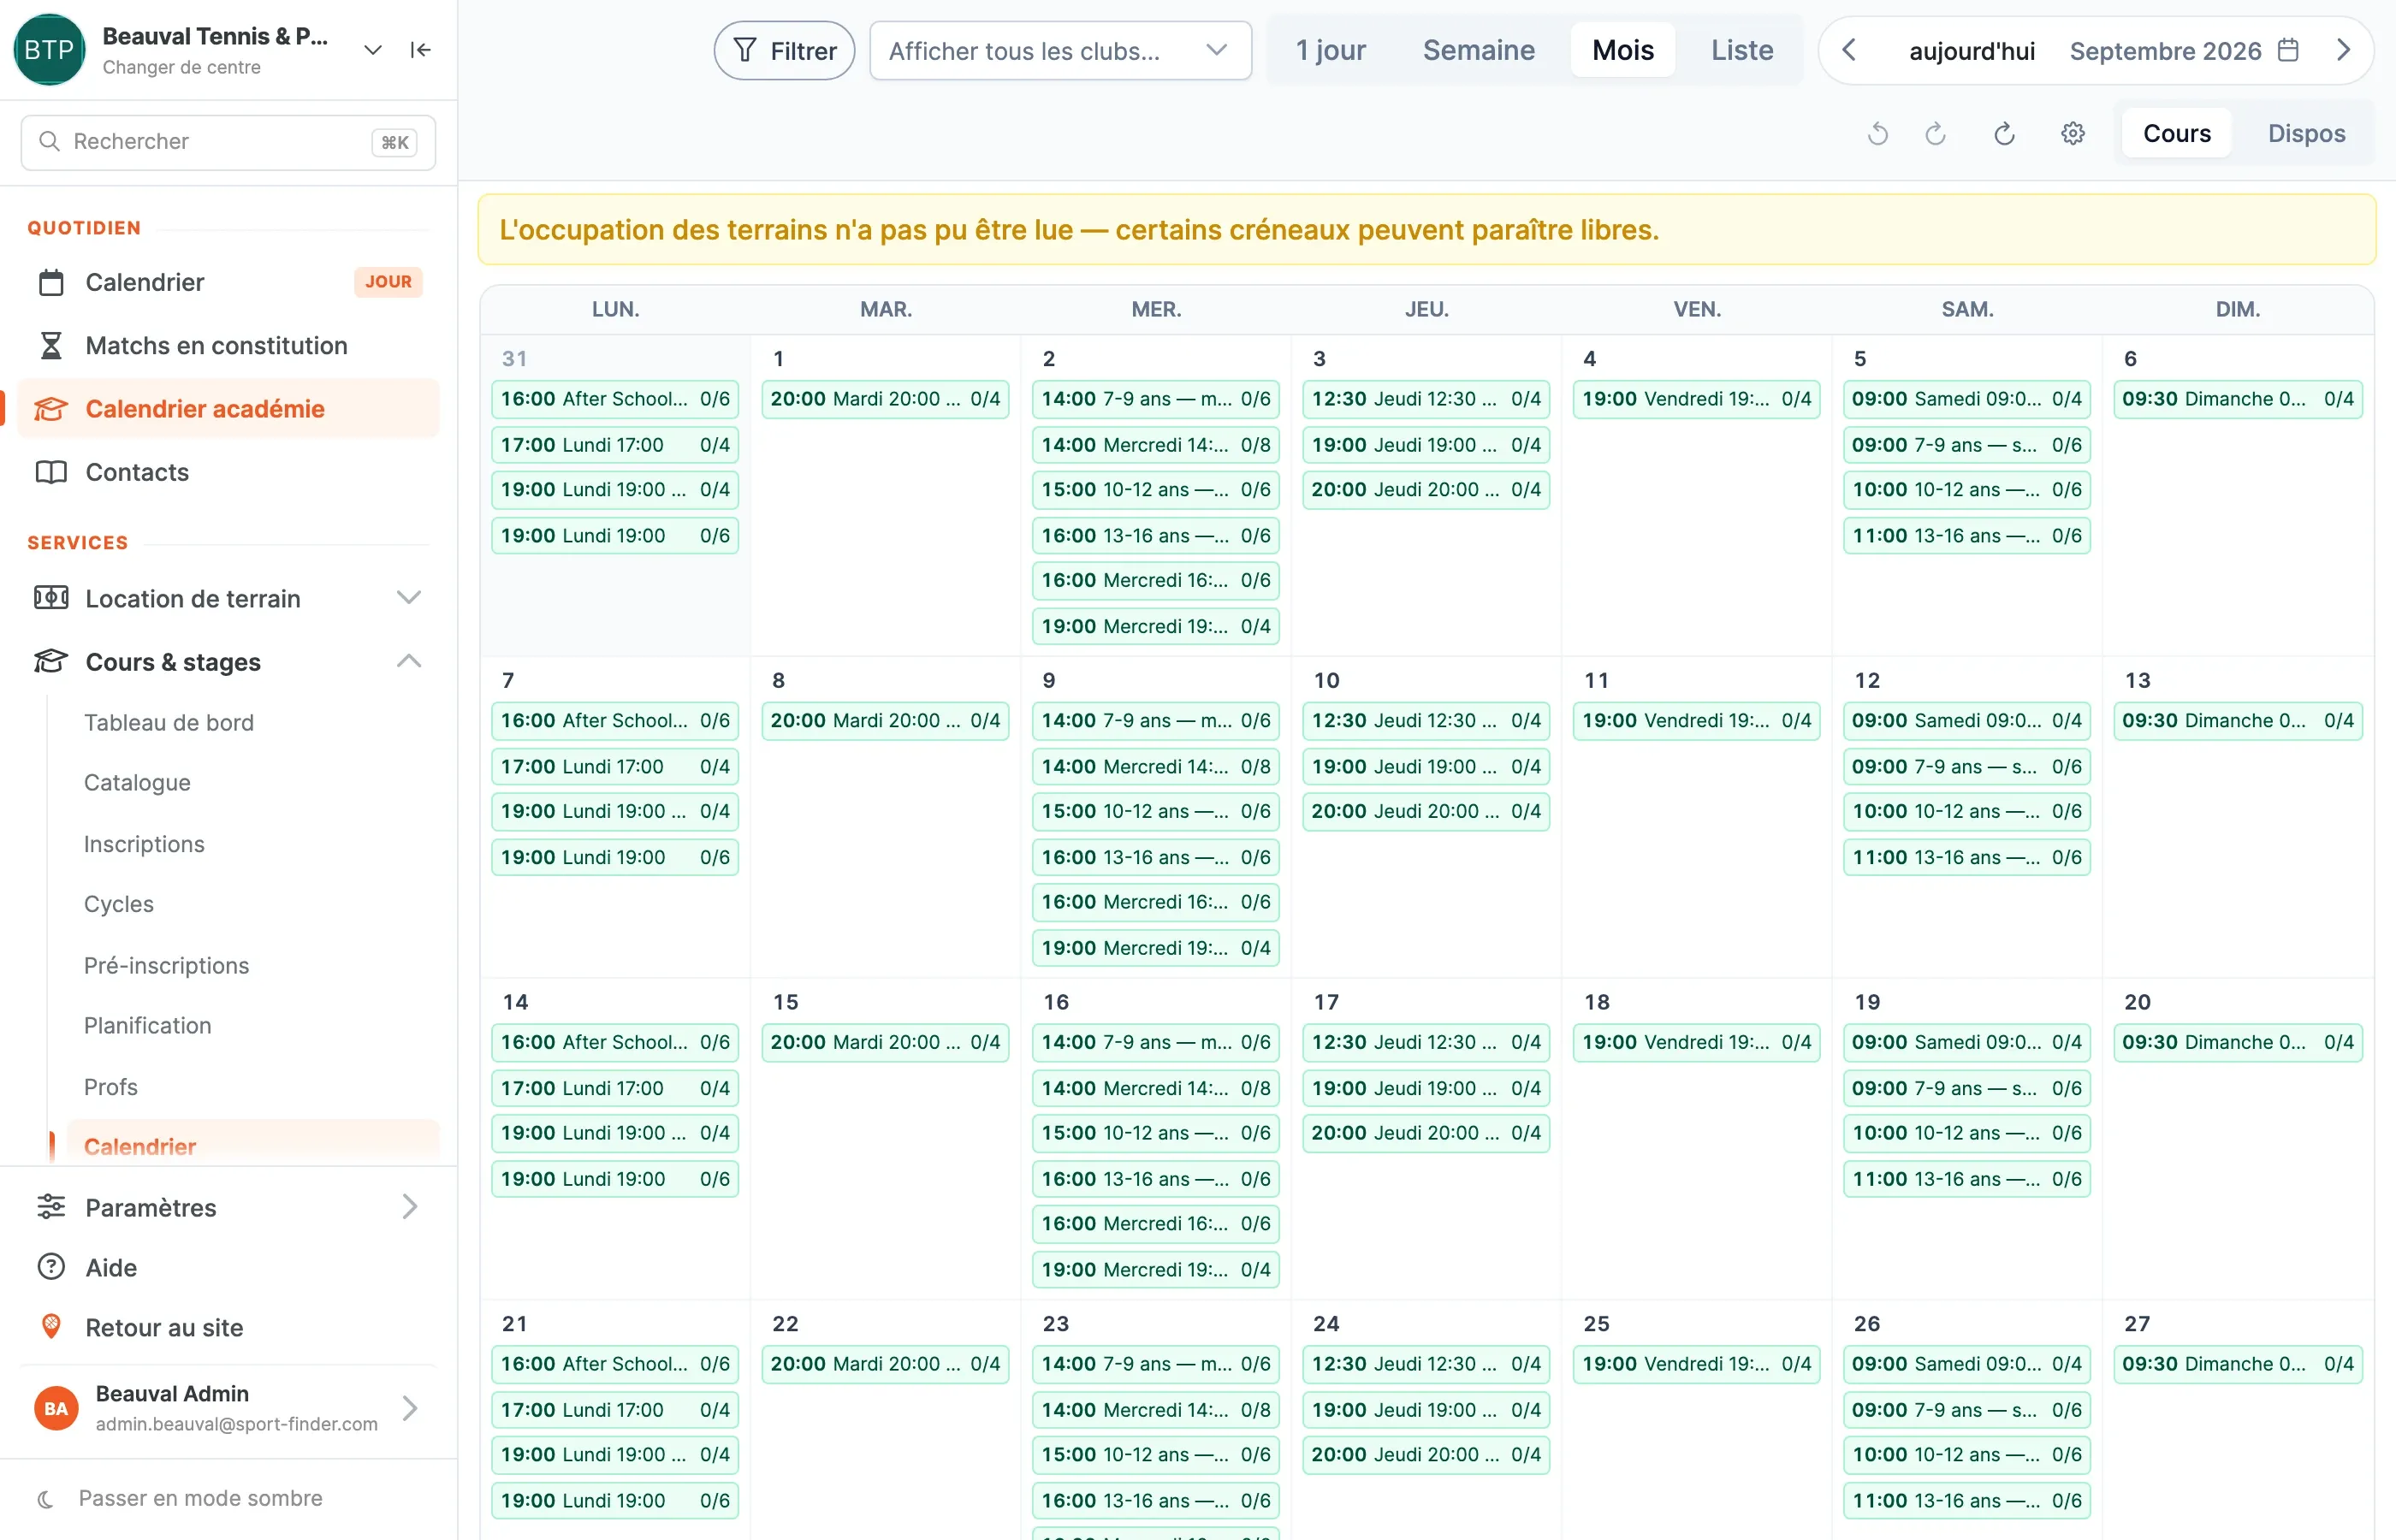Open Beauval Admin account menu
The width and height of the screenshot is (2396, 1540).
pyautogui.click(x=228, y=1408)
